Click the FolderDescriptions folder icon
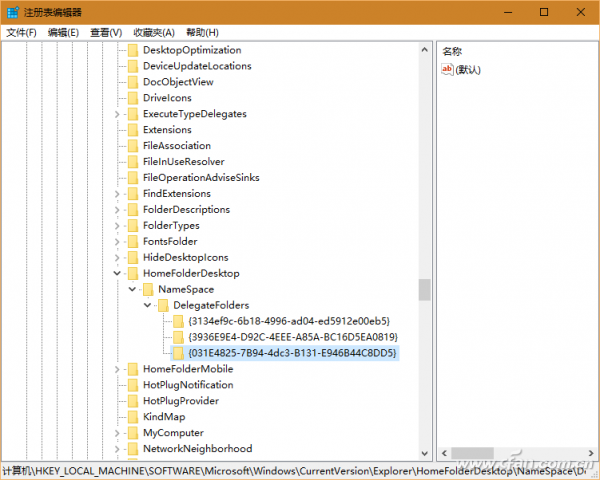 click(x=133, y=210)
